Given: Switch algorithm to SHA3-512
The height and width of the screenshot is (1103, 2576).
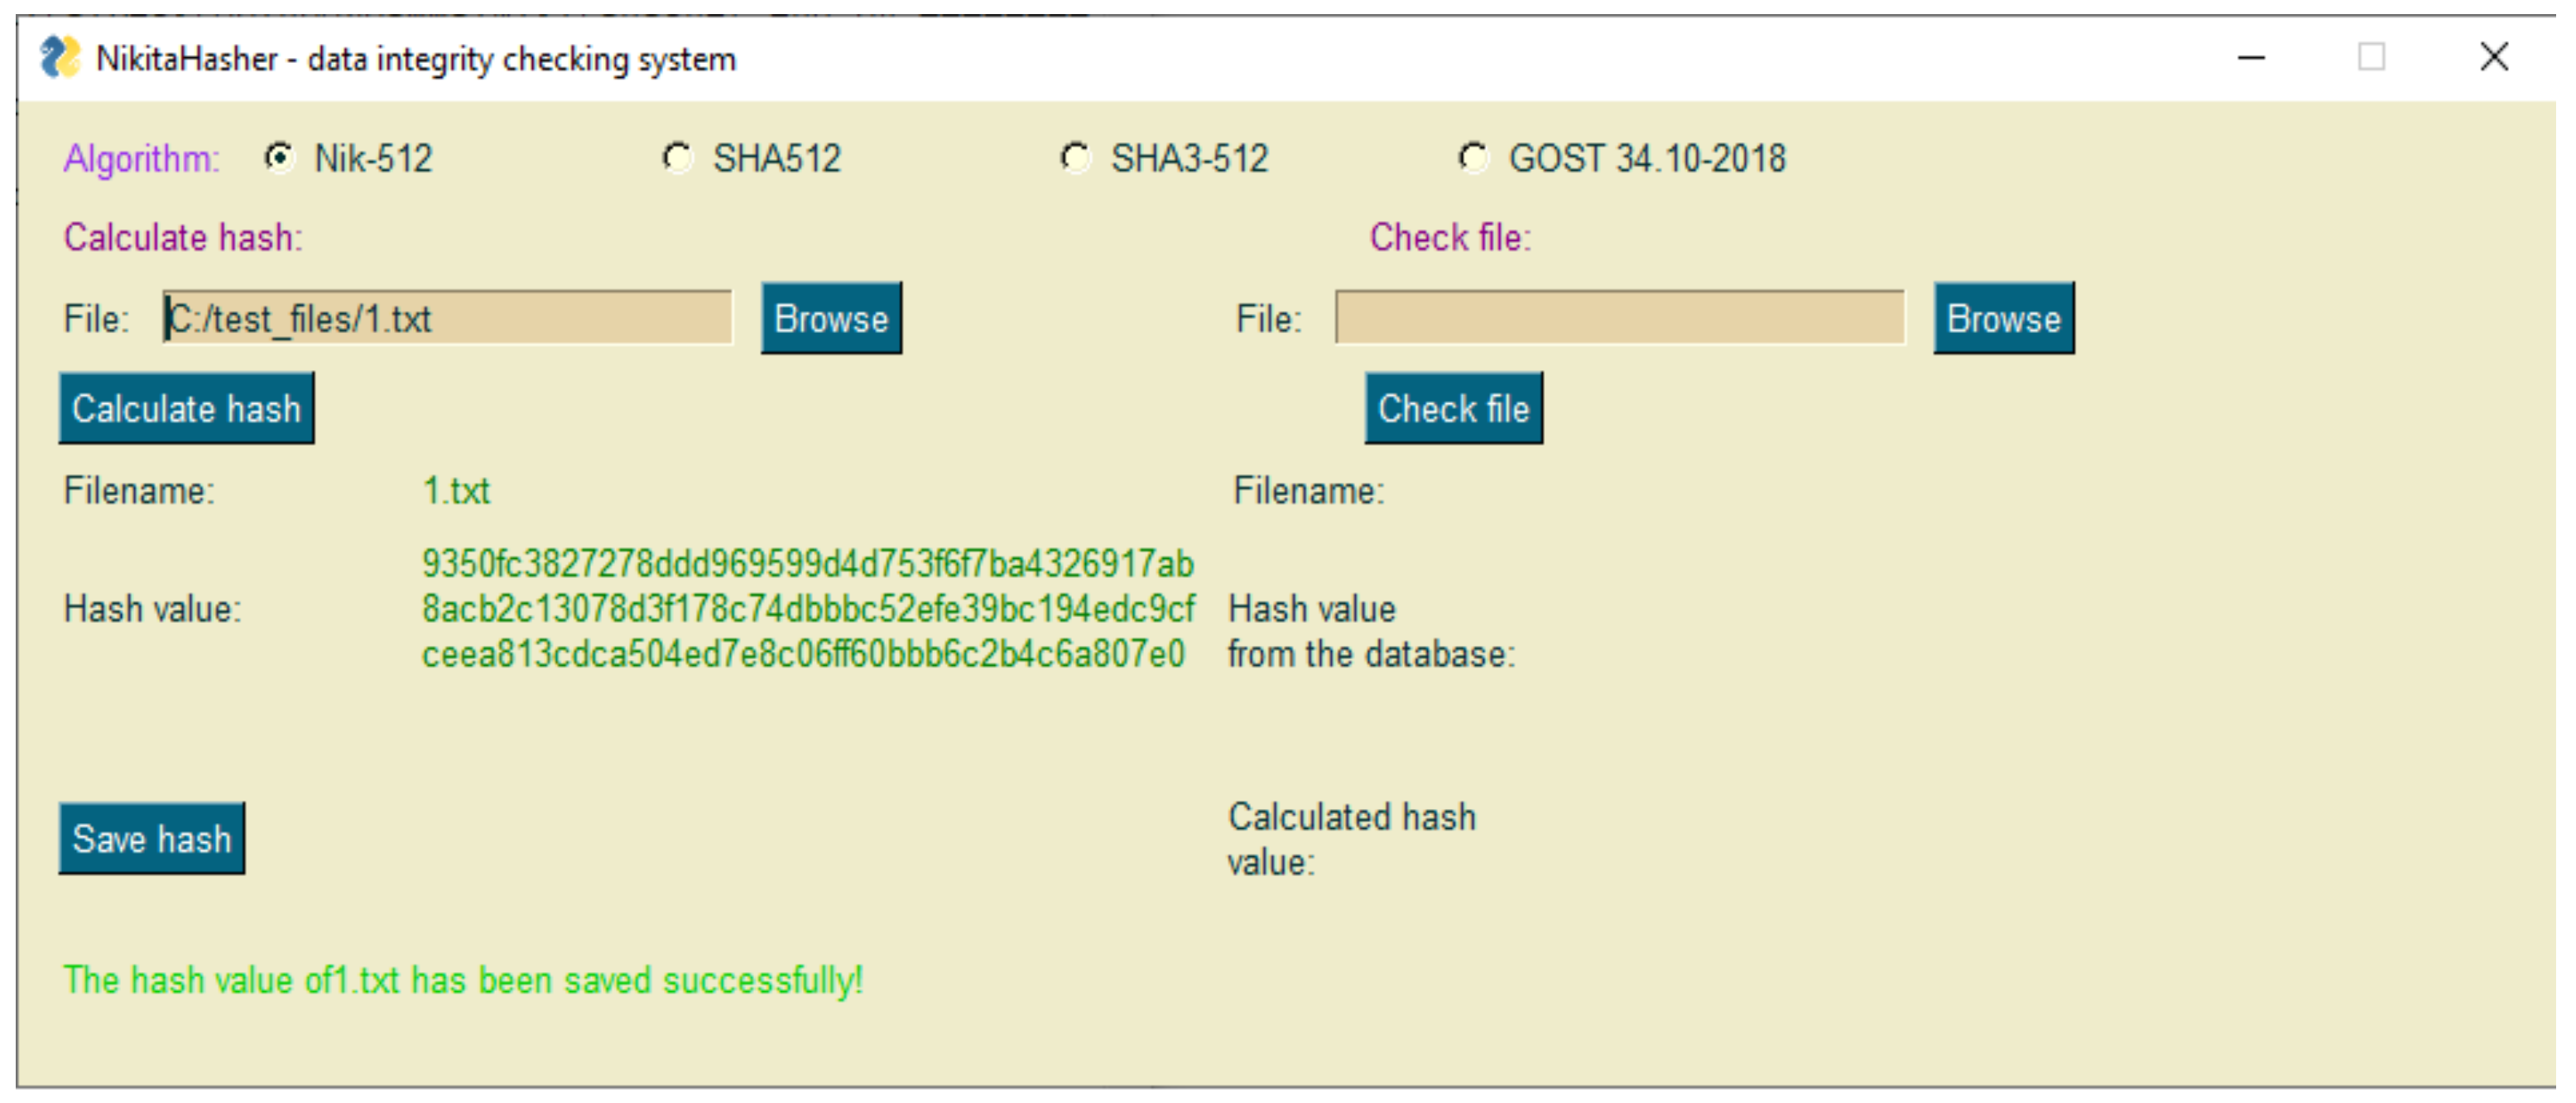Looking at the screenshot, I should [x=1075, y=158].
